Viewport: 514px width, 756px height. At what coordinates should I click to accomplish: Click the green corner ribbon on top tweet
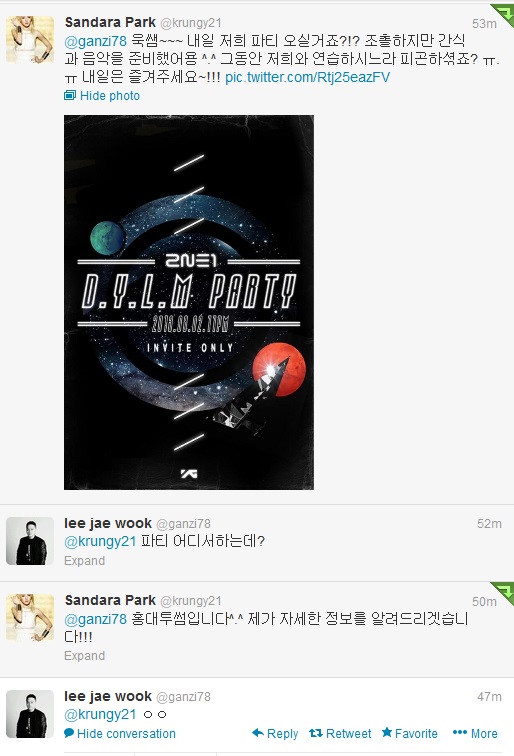pyautogui.click(x=503, y=14)
